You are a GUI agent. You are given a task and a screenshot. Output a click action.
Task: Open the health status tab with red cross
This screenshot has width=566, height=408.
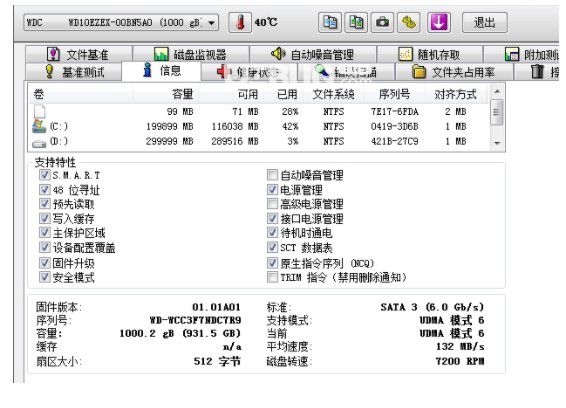[x=249, y=72]
